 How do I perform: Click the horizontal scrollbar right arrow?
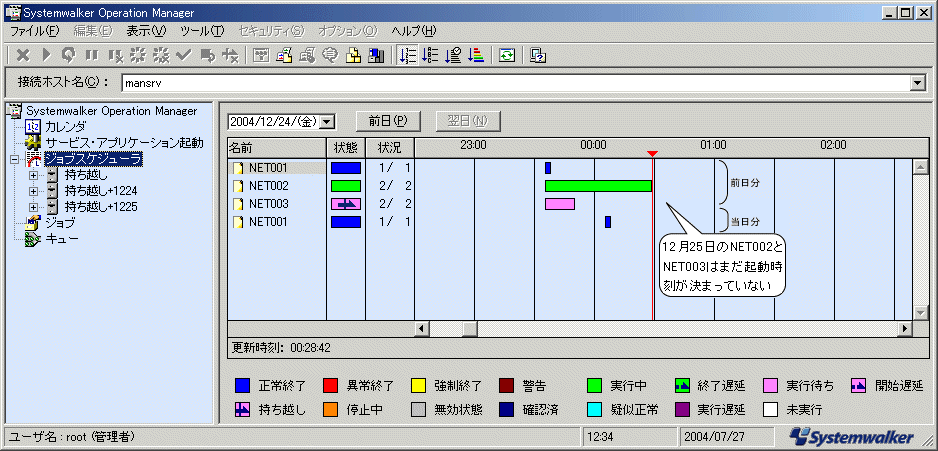(905, 328)
